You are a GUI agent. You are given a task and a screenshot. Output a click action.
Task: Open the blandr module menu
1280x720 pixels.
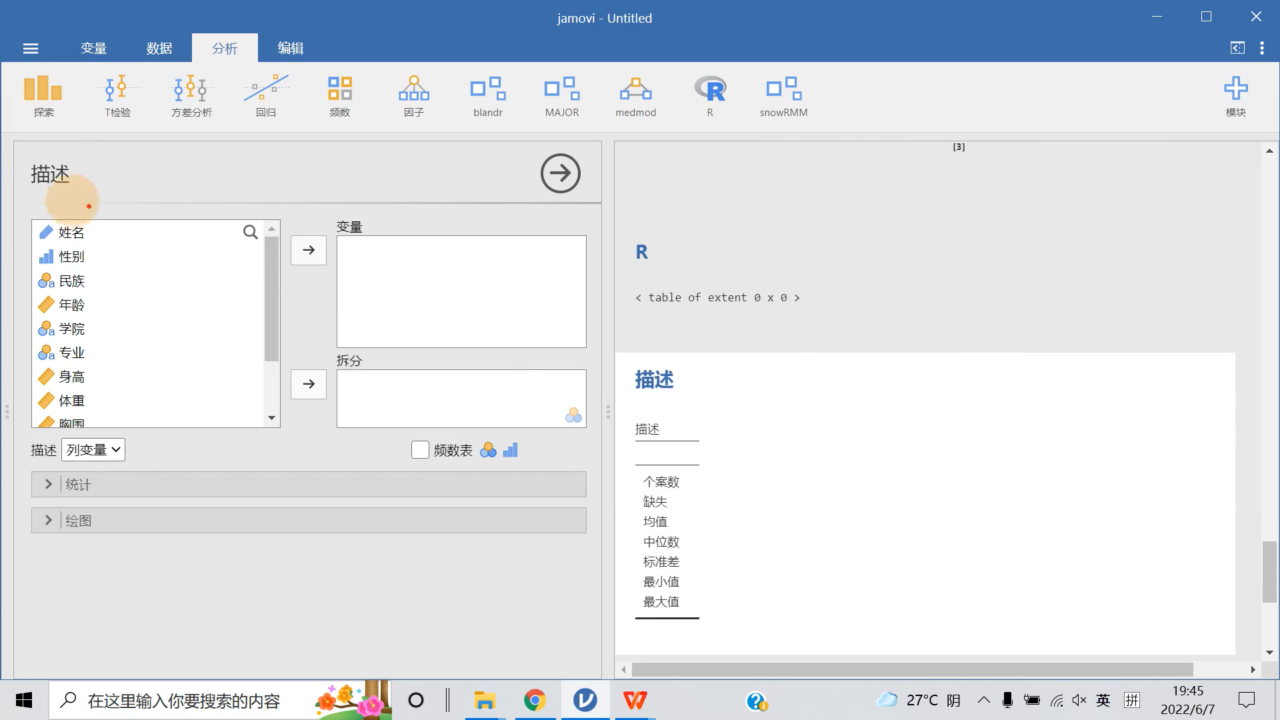[x=488, y=96]
